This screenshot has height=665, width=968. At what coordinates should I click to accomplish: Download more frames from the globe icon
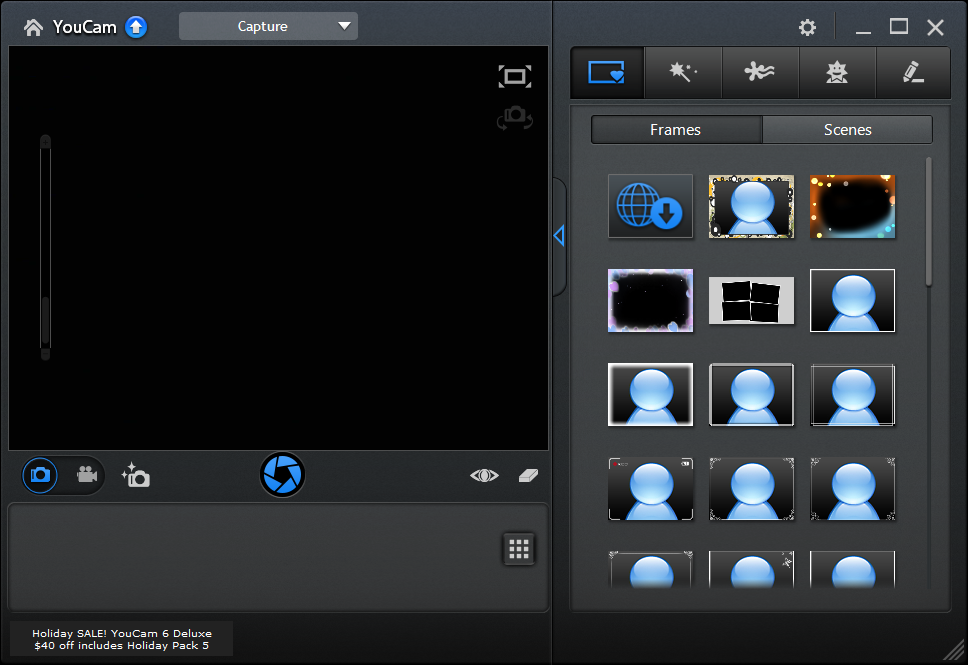[650, 206]
